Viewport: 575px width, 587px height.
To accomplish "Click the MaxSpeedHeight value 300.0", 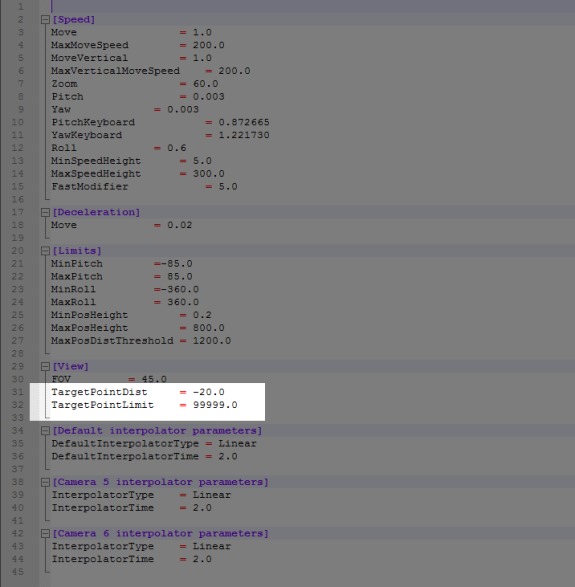I will click(209, 174).
